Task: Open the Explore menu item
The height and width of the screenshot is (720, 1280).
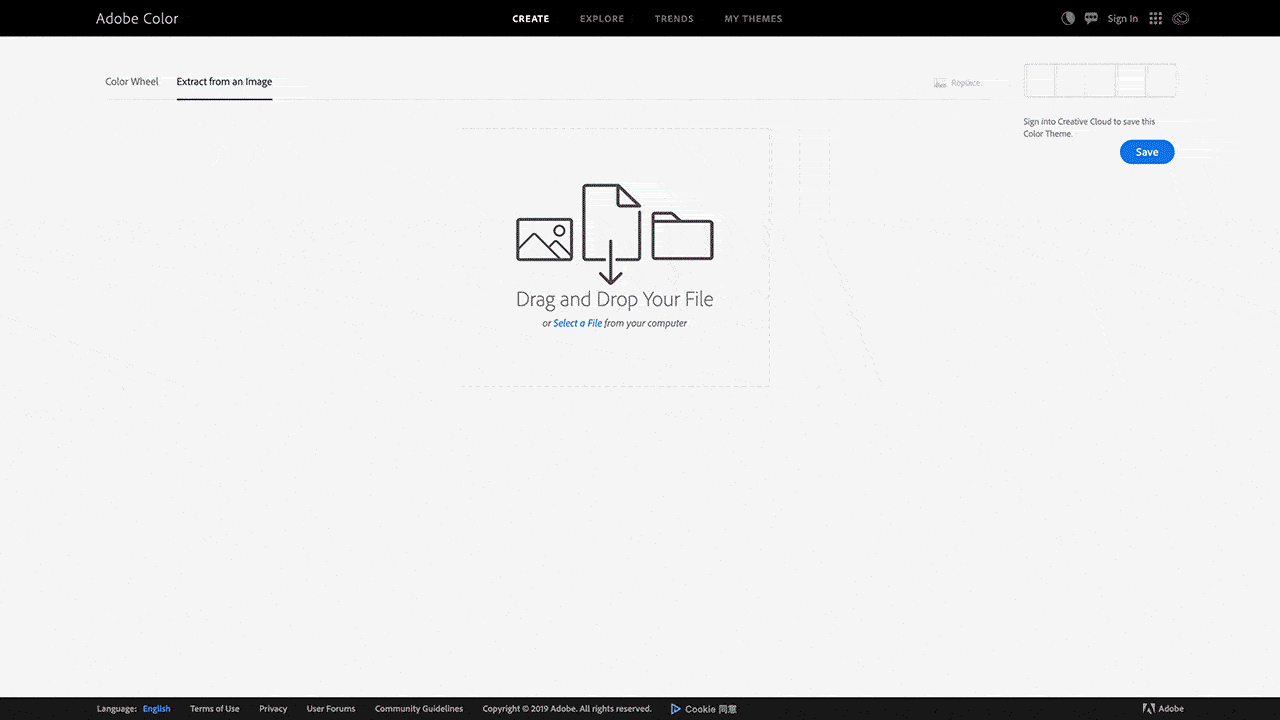Action: [x=602, y=19]
